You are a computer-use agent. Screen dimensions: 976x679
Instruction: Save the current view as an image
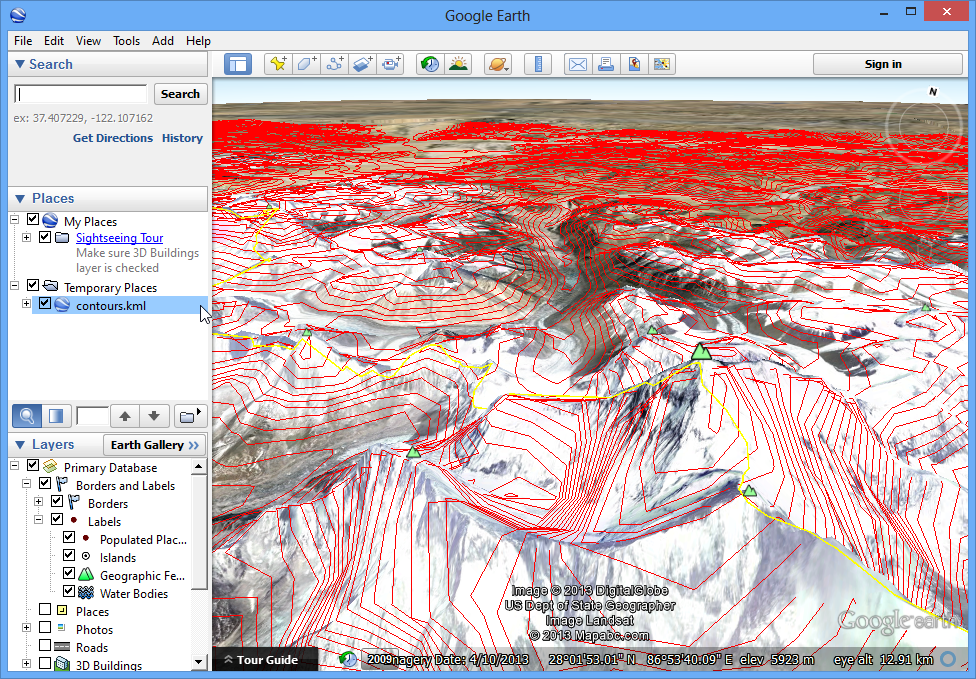click(662, 64)
